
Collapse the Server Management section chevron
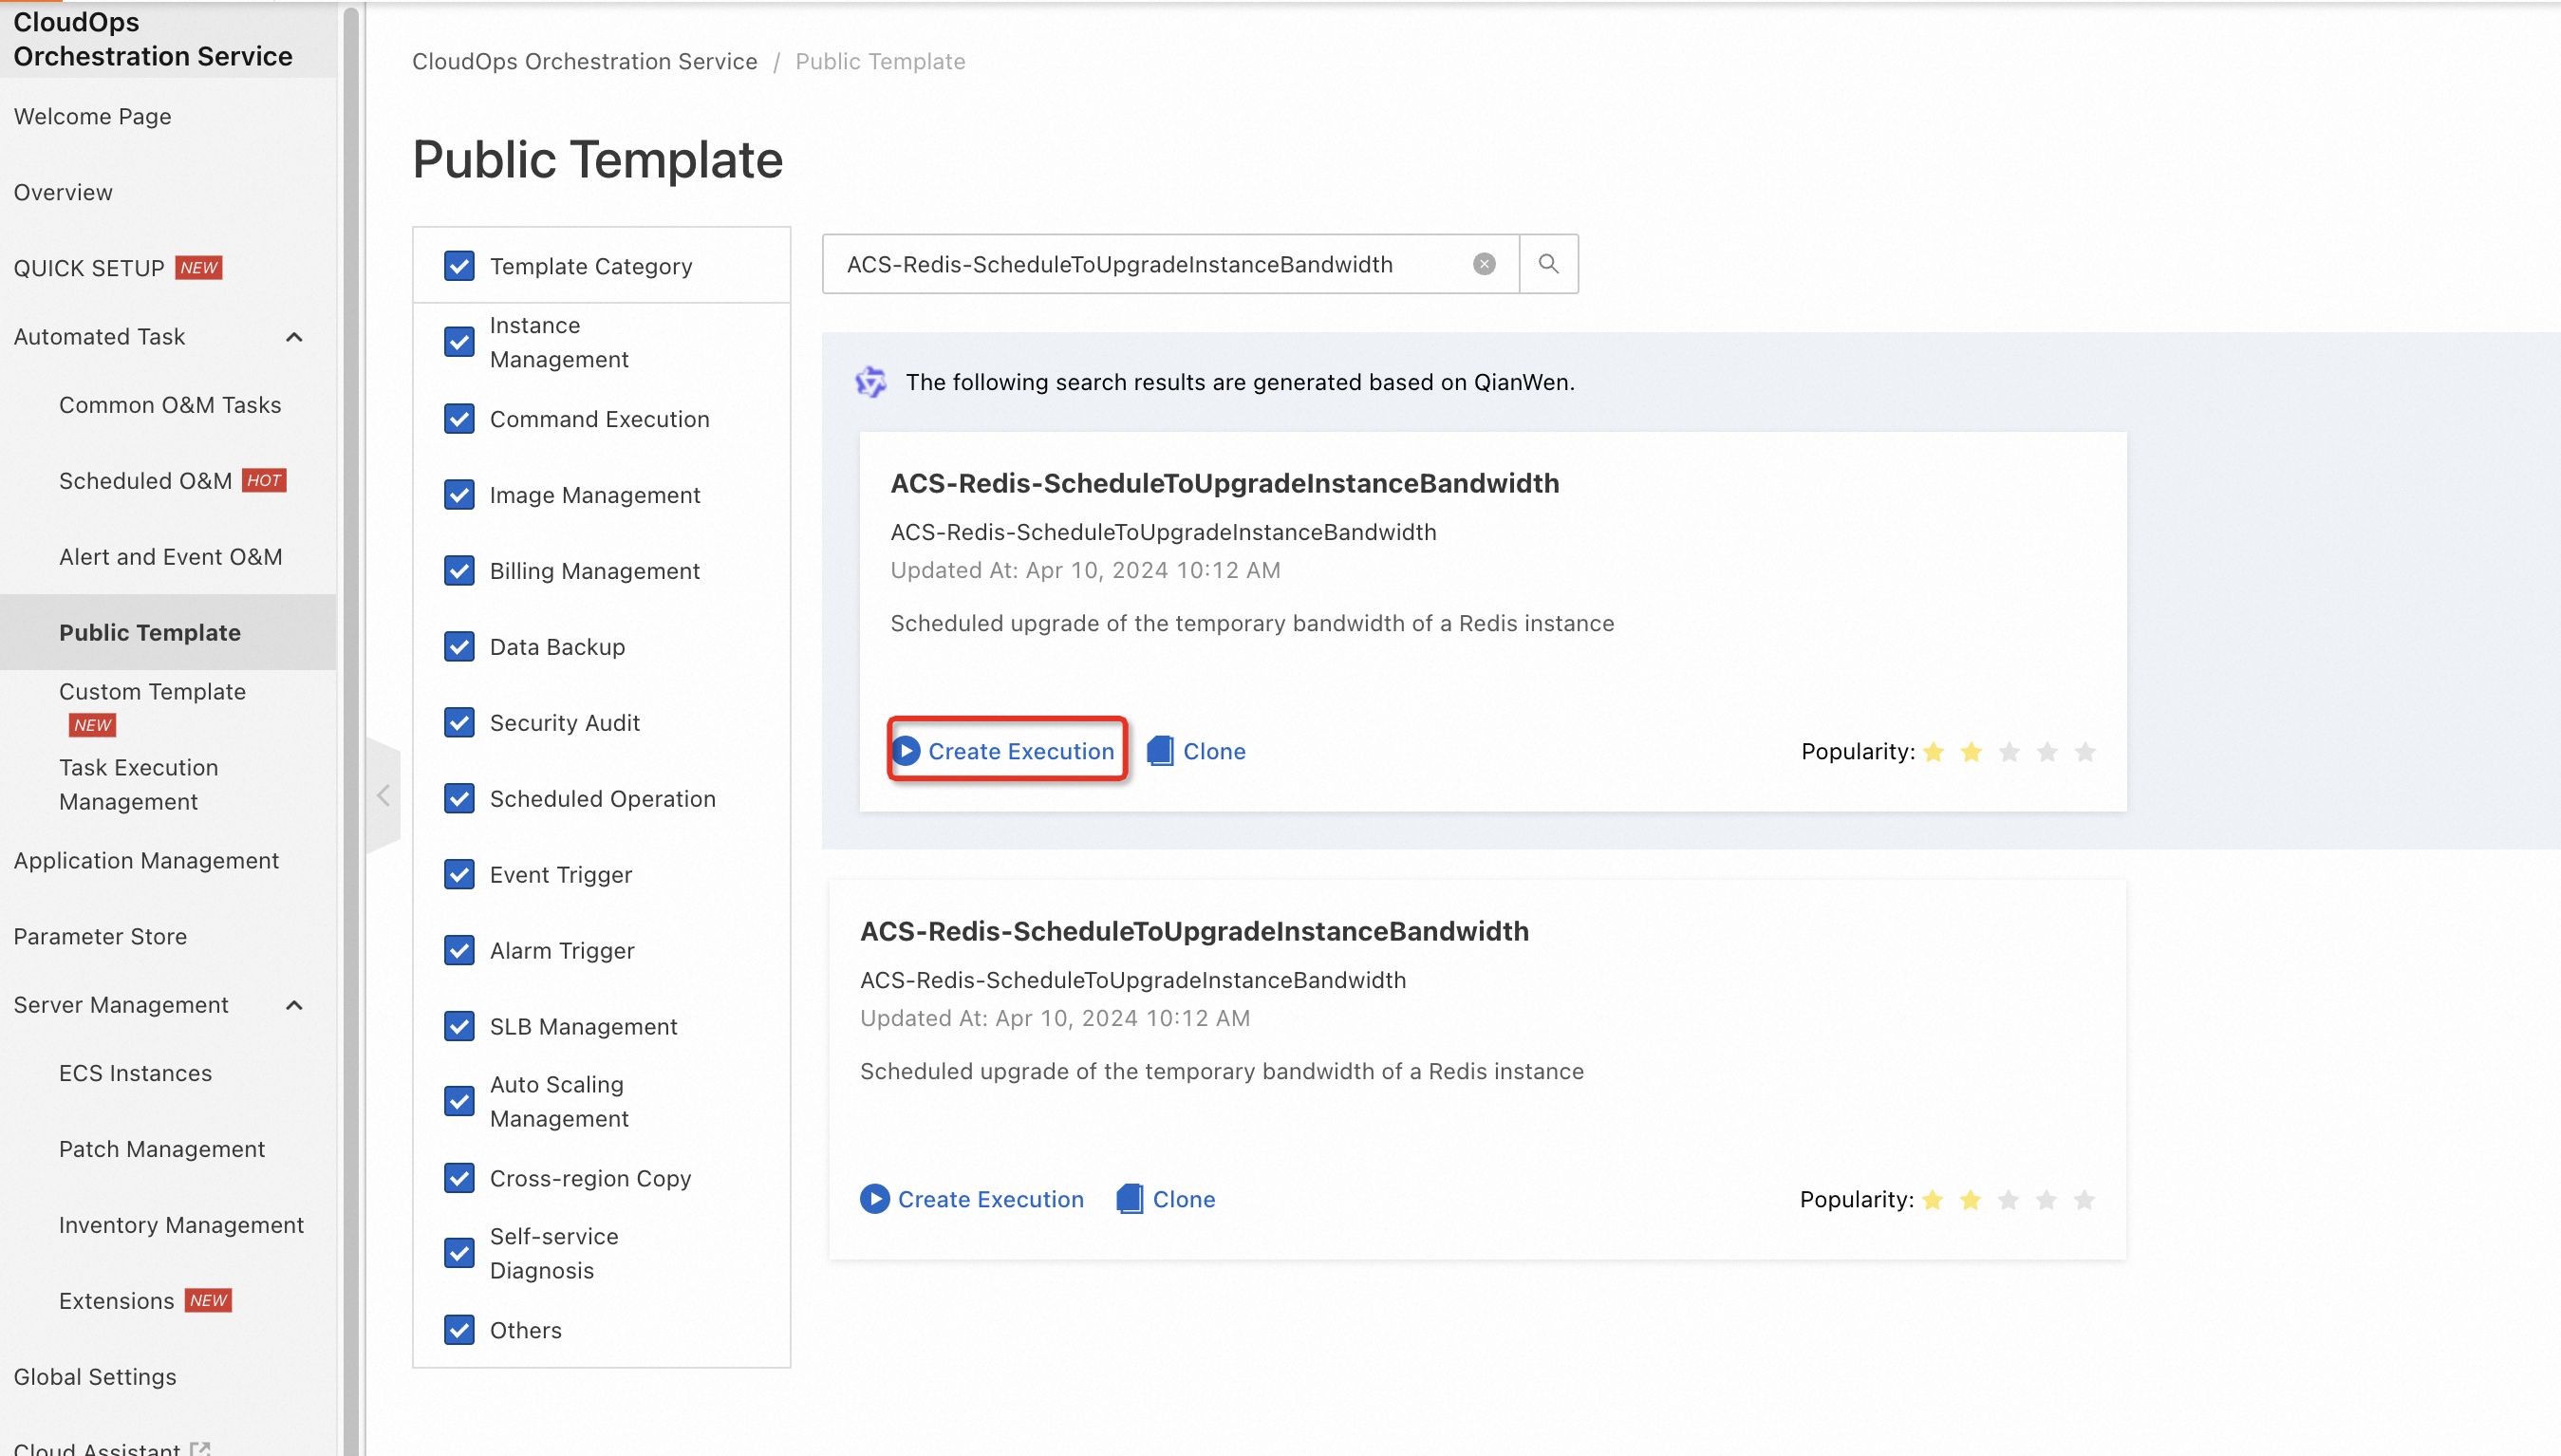tap(294, 1005)
